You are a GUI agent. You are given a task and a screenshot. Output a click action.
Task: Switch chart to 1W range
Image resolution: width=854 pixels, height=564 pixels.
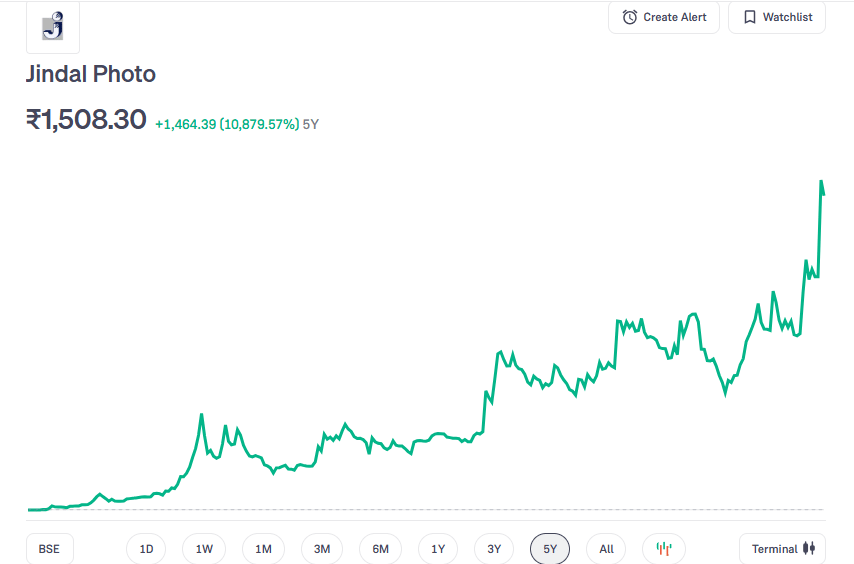click(x=204, y=549)
